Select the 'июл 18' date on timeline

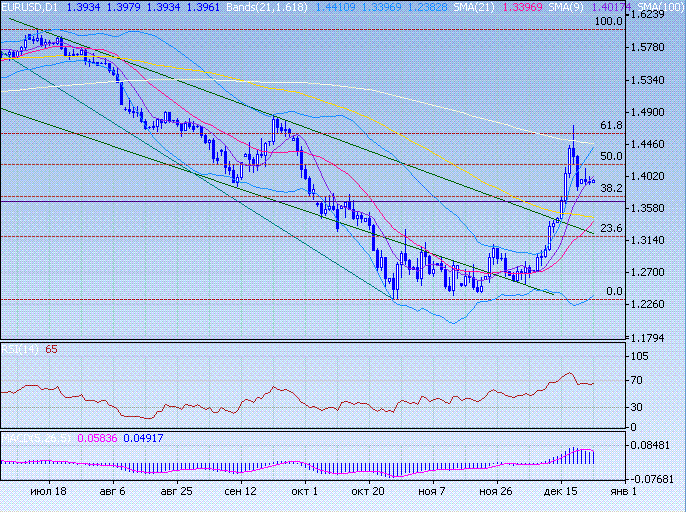tap(48, 493)
